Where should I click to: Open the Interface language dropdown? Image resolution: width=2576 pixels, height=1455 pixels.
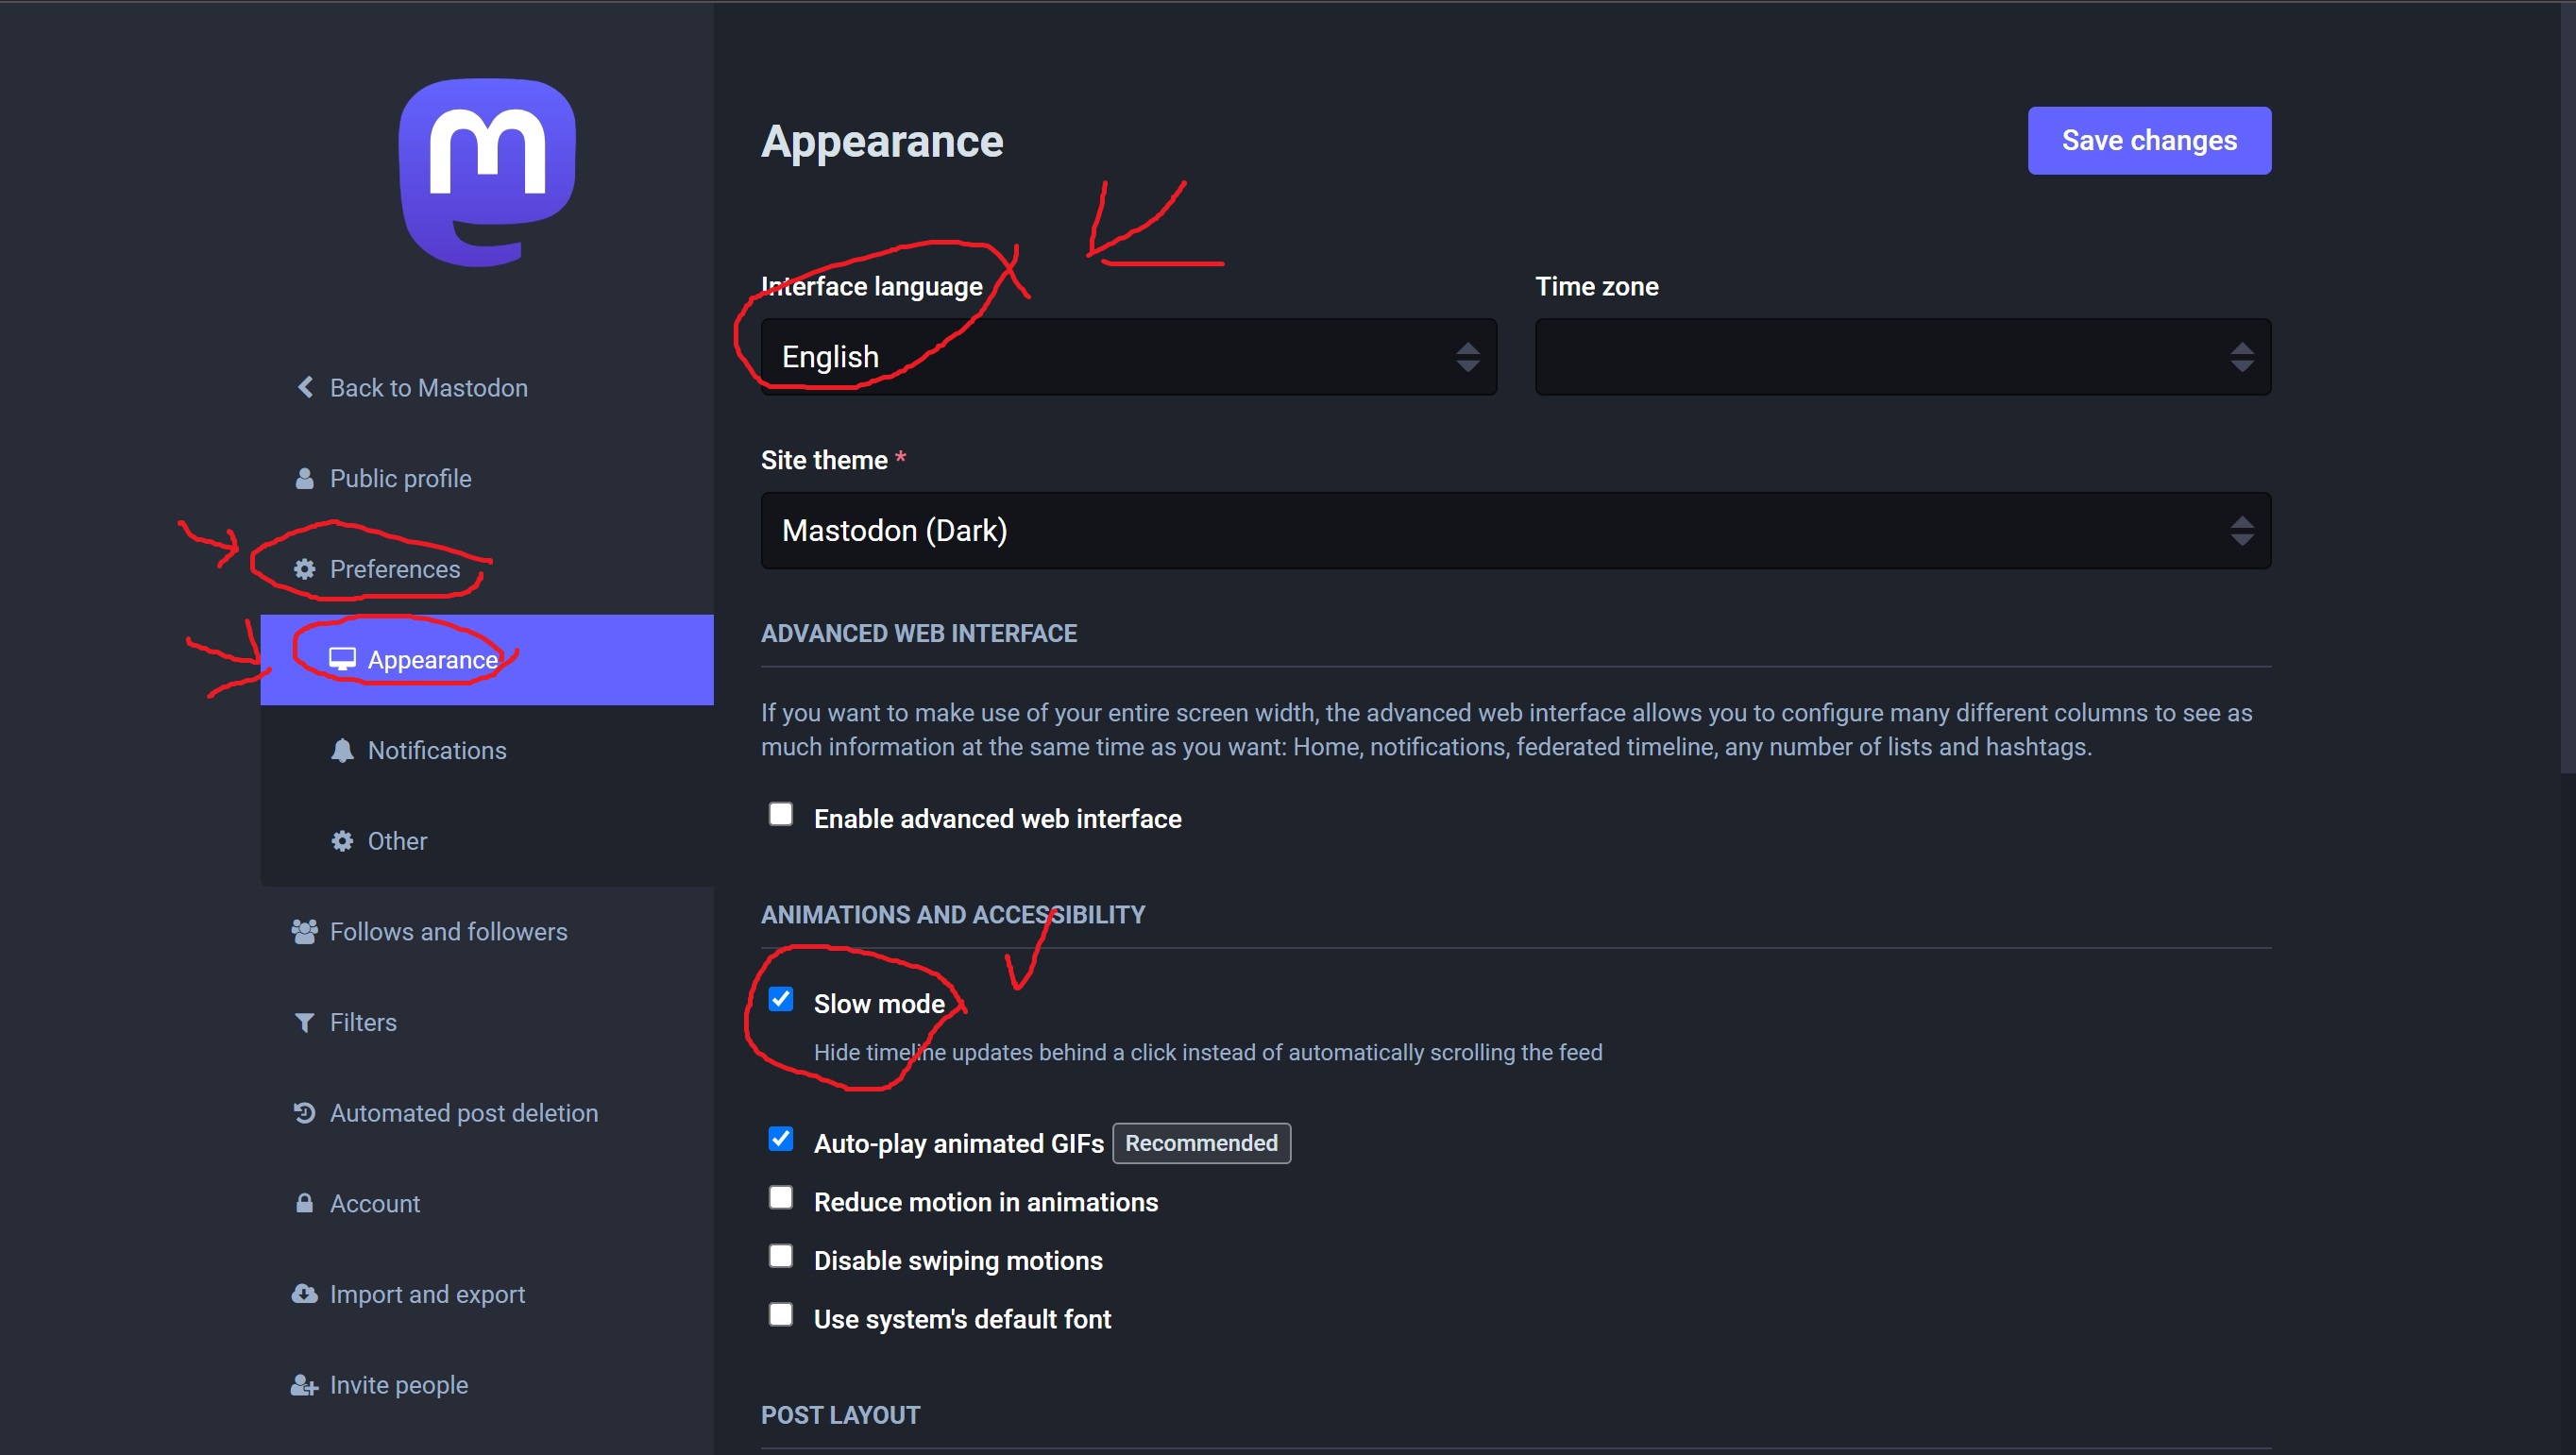(x=1128, y=357)
